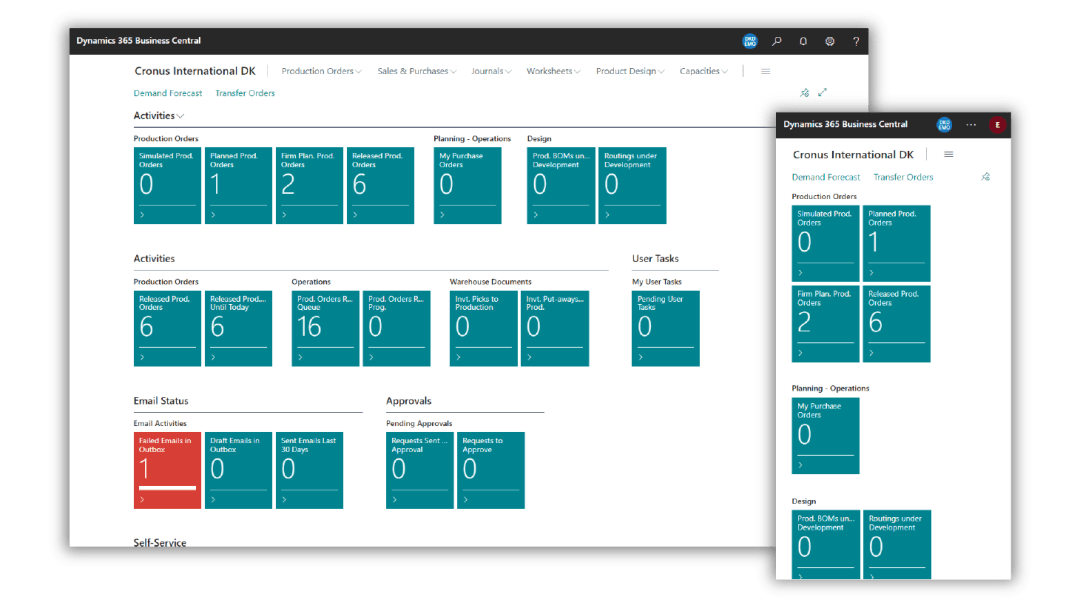Expand the Journals dropdown menu
1080x608 pixels.
tap(491, 71)
